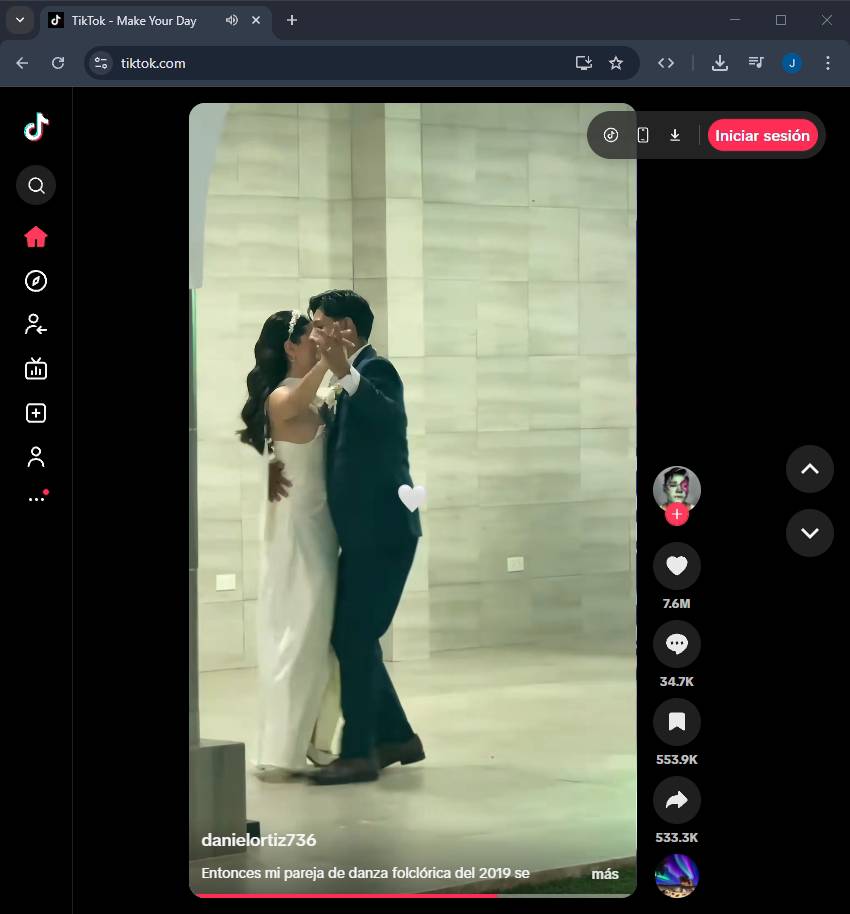Expand the caption with "más"
The width and height of the screenshot is (850, 914).
point(605,874)
